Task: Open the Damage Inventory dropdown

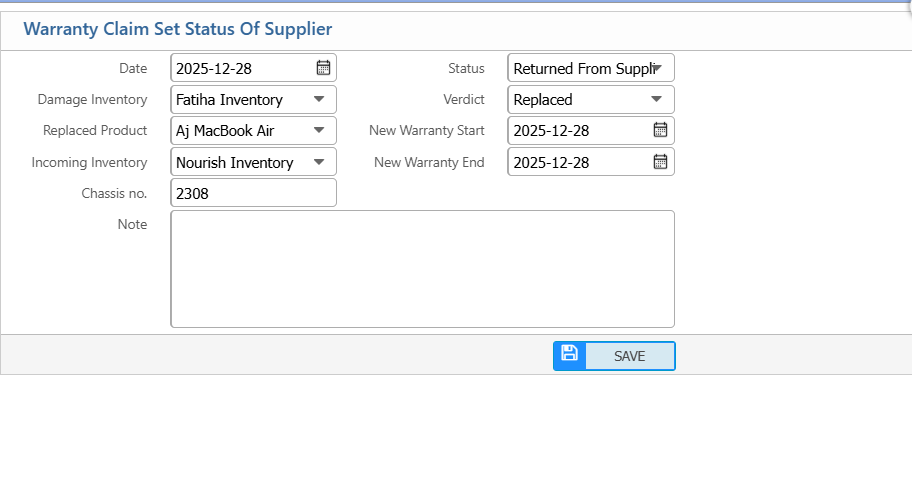Action: (319, 99)
